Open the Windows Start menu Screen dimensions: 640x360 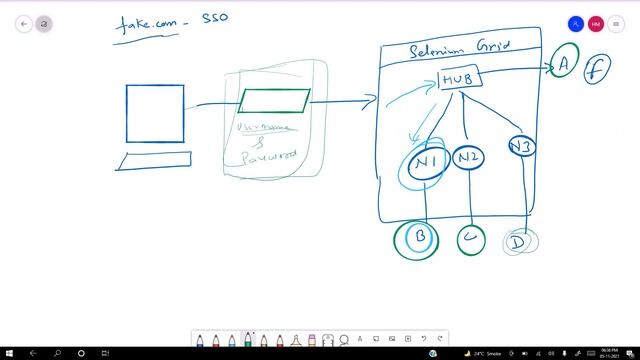point(9,353)
